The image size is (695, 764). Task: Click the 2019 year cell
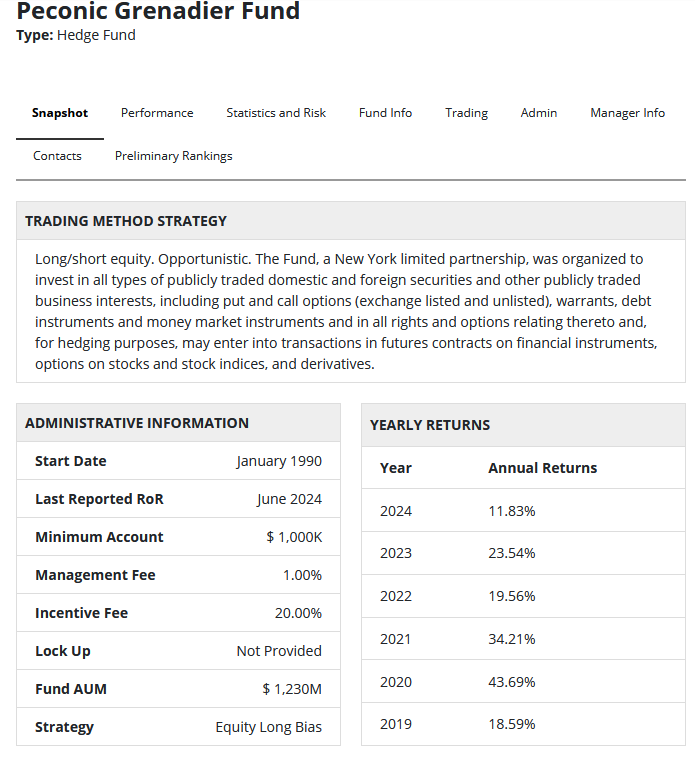coord(396,725)
